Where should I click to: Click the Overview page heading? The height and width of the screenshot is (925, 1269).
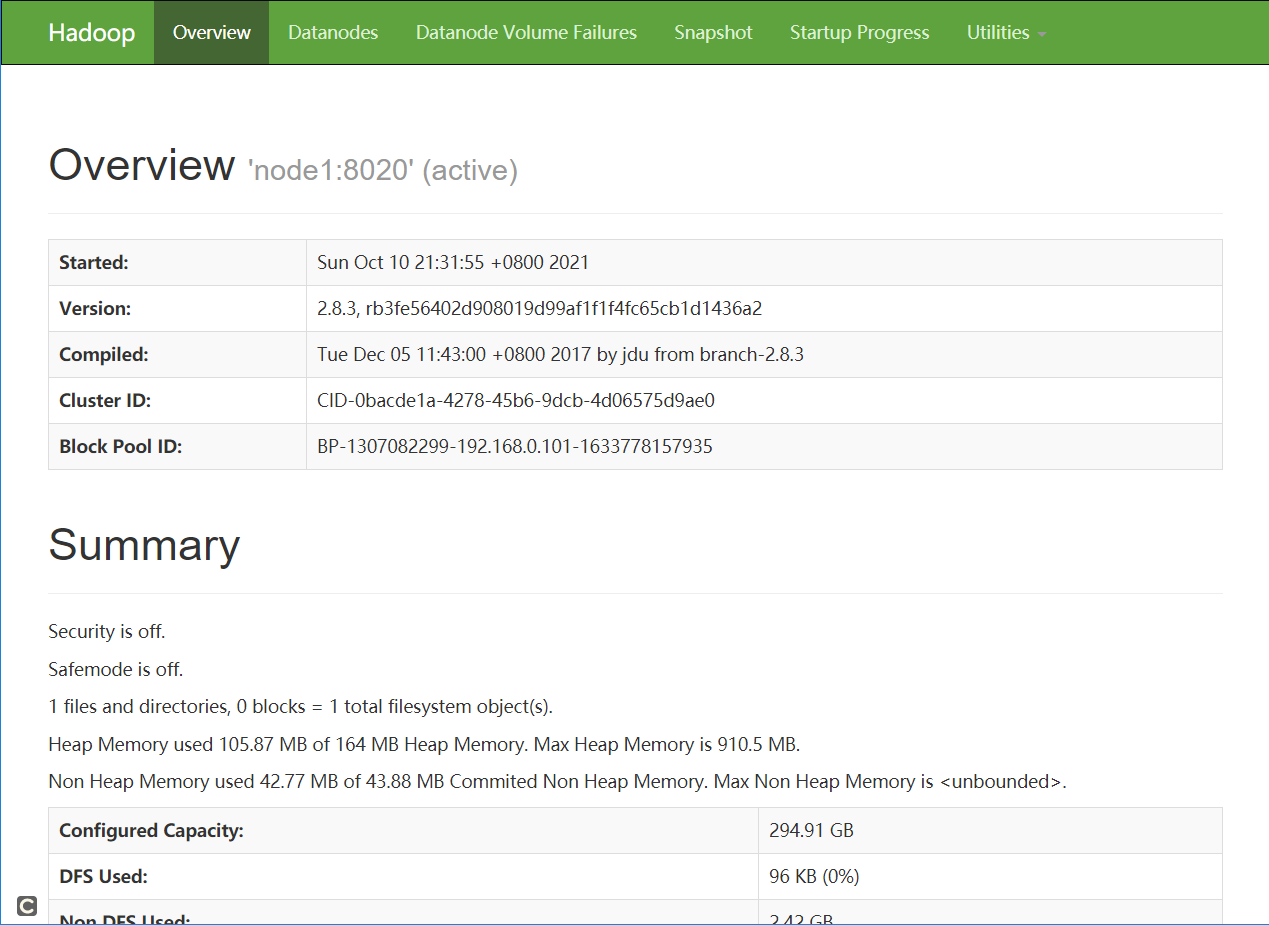point(142,165)
